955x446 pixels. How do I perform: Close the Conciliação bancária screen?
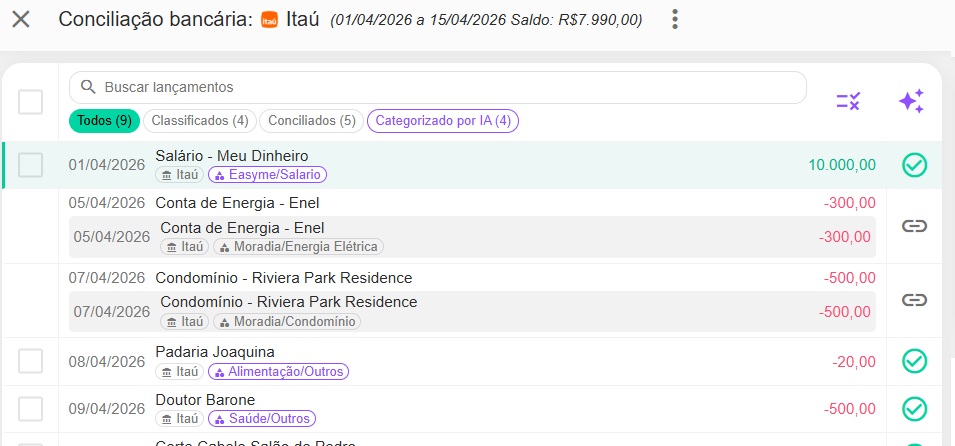pos(20,19)
